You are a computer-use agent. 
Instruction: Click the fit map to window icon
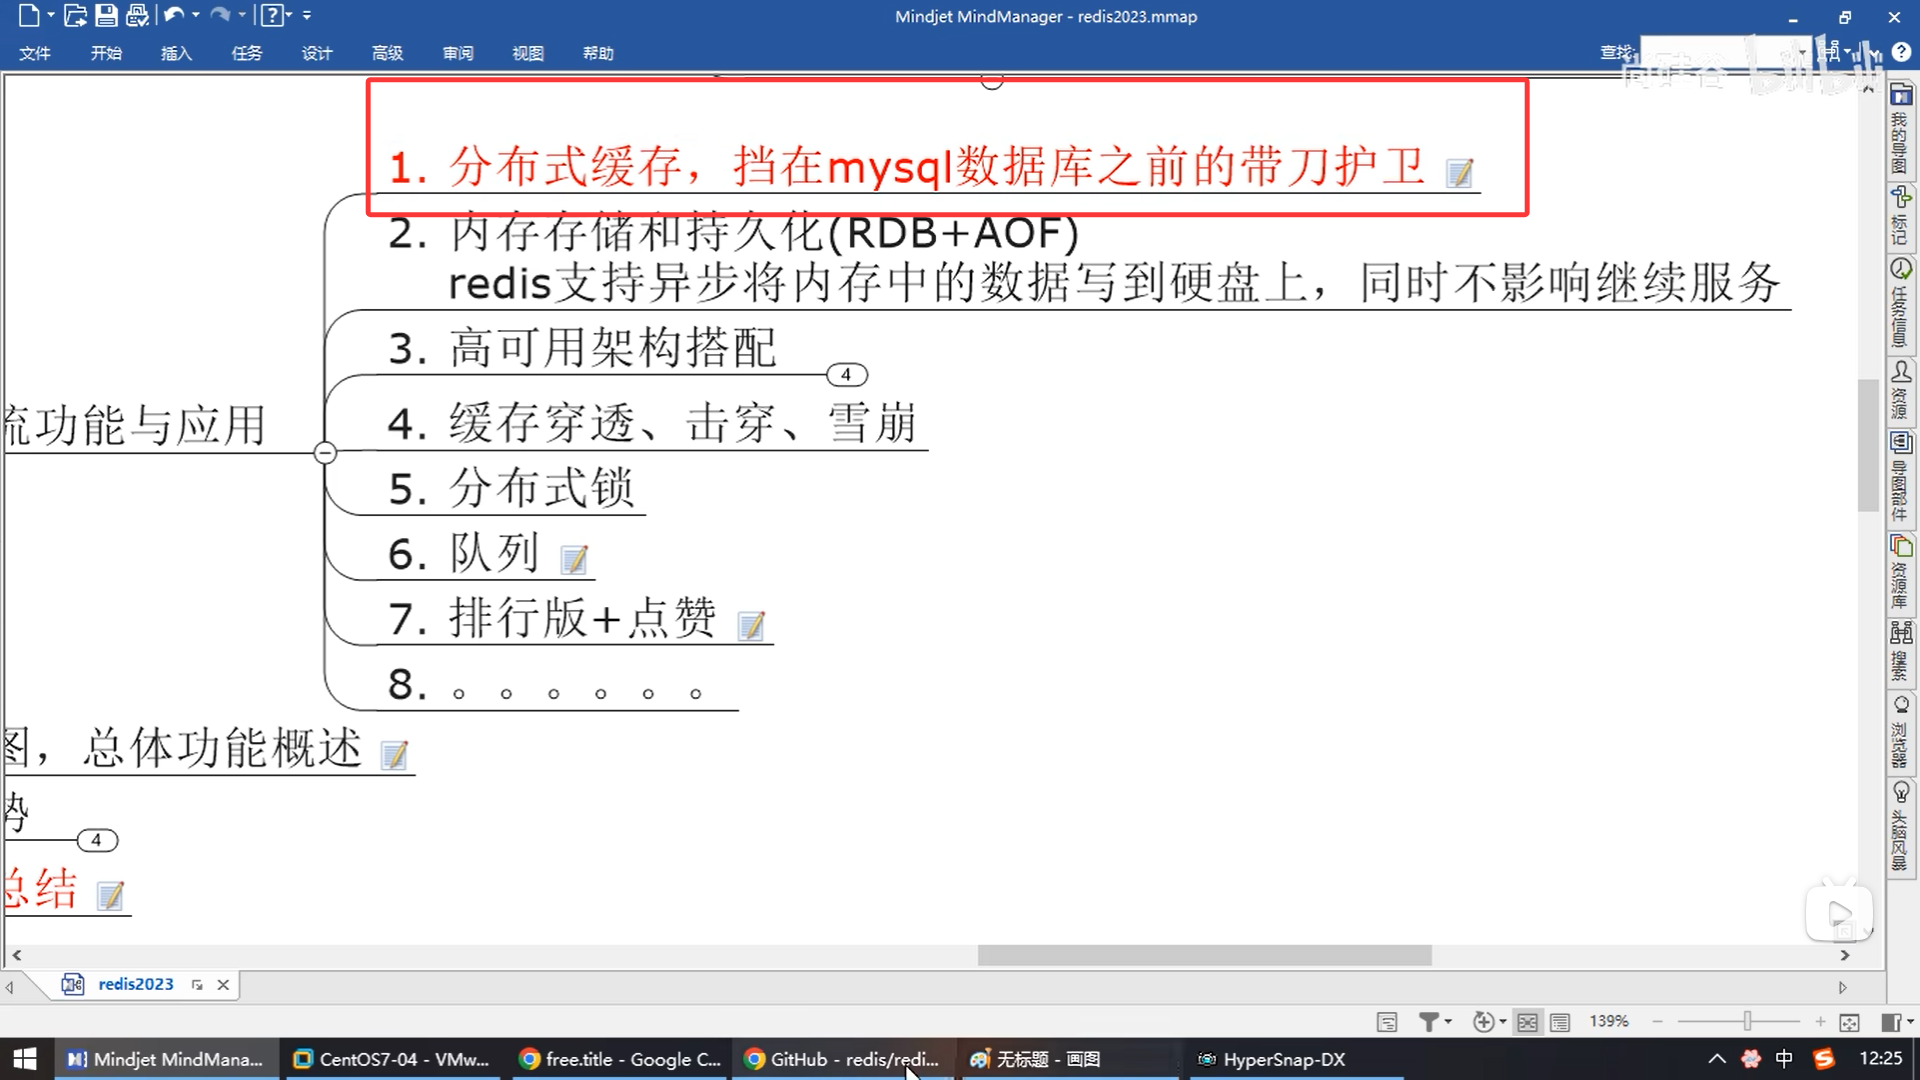(x=1849, y=1022)
